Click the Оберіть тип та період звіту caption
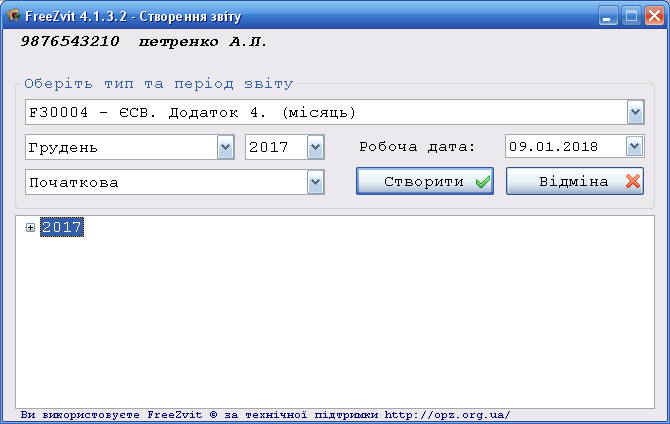The width and height of the screenshot is (670, 424). click(x=159, y=83)
